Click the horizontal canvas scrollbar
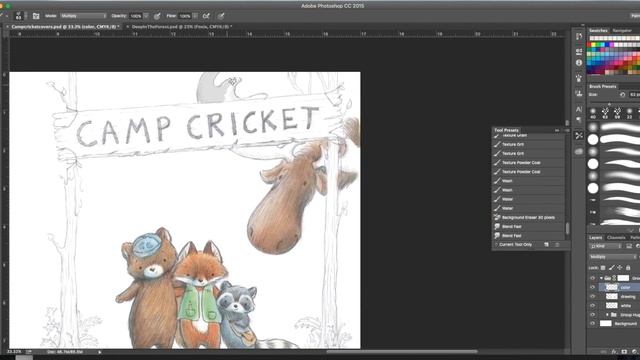This screenshot has width=640, height=360. click(402, 351)
